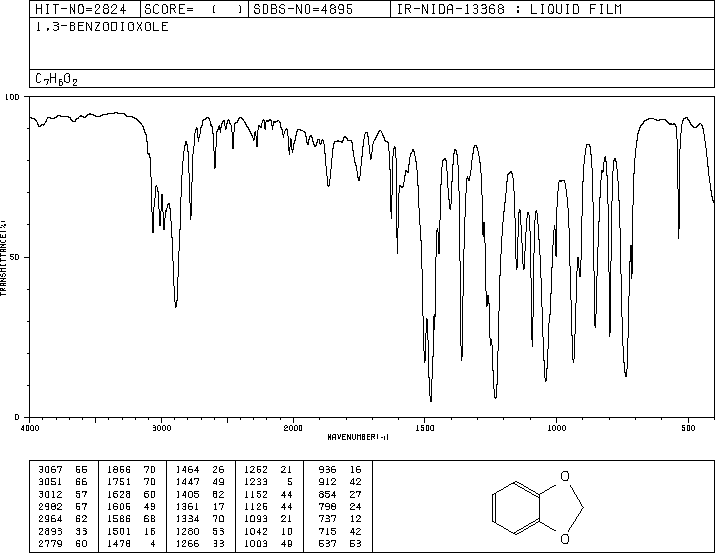The image size is (715, 553).
Task: Click wavenumber 737 in the peak table
Action: (327, 519)
